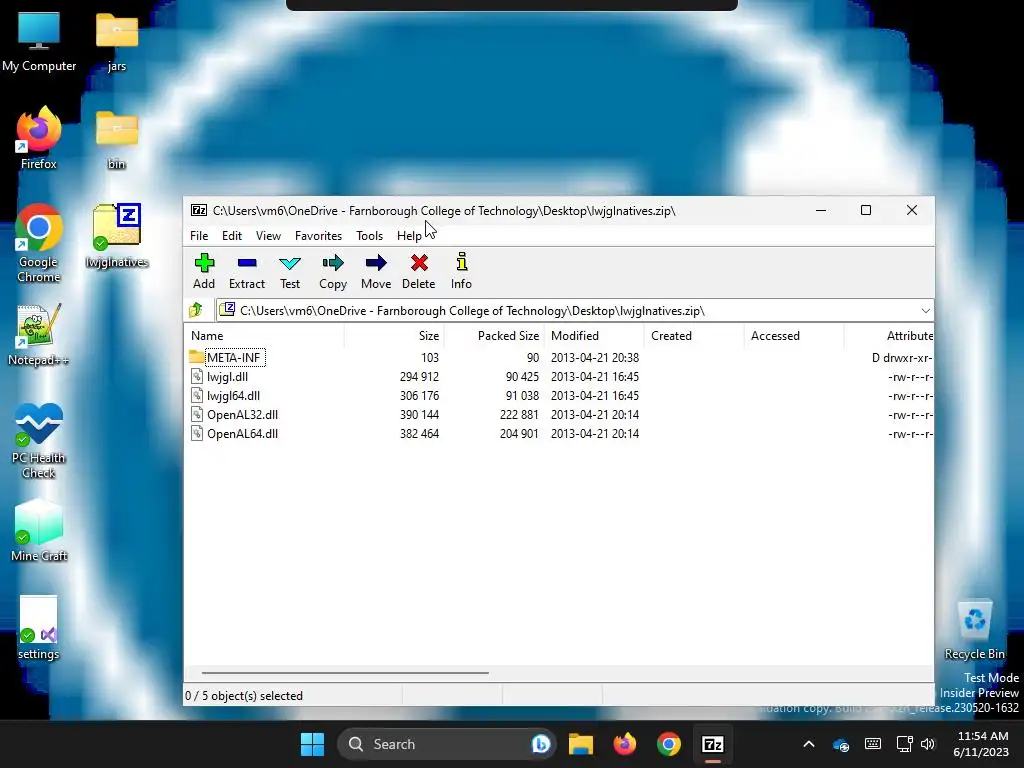
Task: Click the OneDrive sync tray icon
Action: (x=840, y=744)
